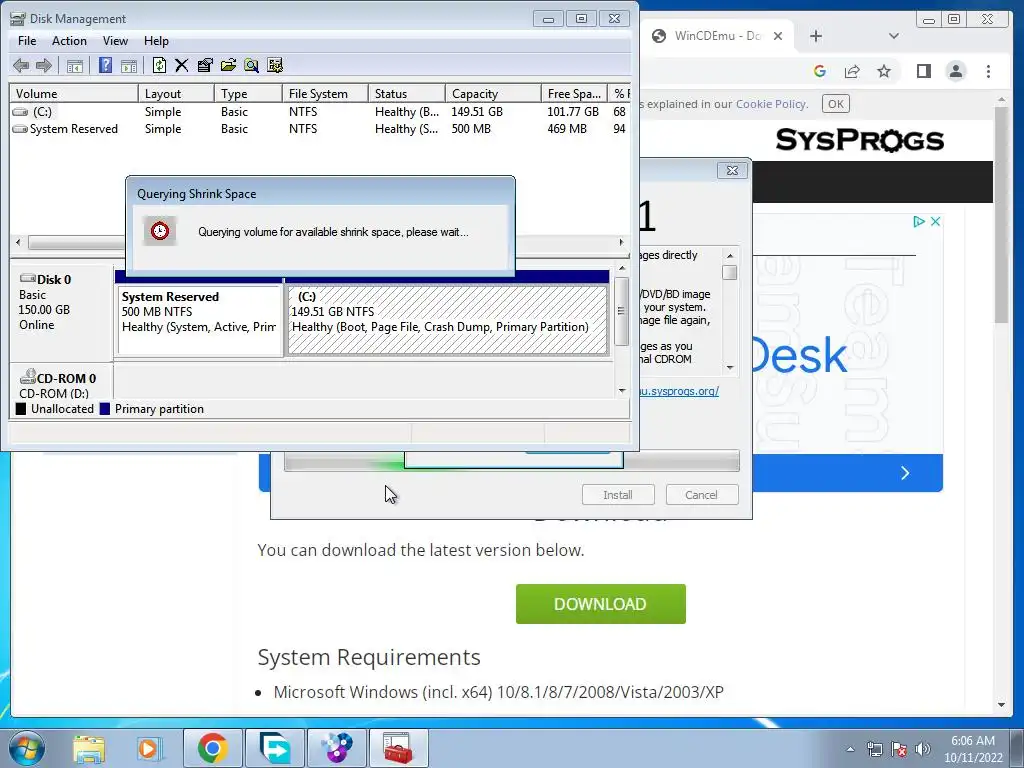Open Windows Media Player from taskbar
The height and width of the screenshot is (768, 1024).
point(148,748)
